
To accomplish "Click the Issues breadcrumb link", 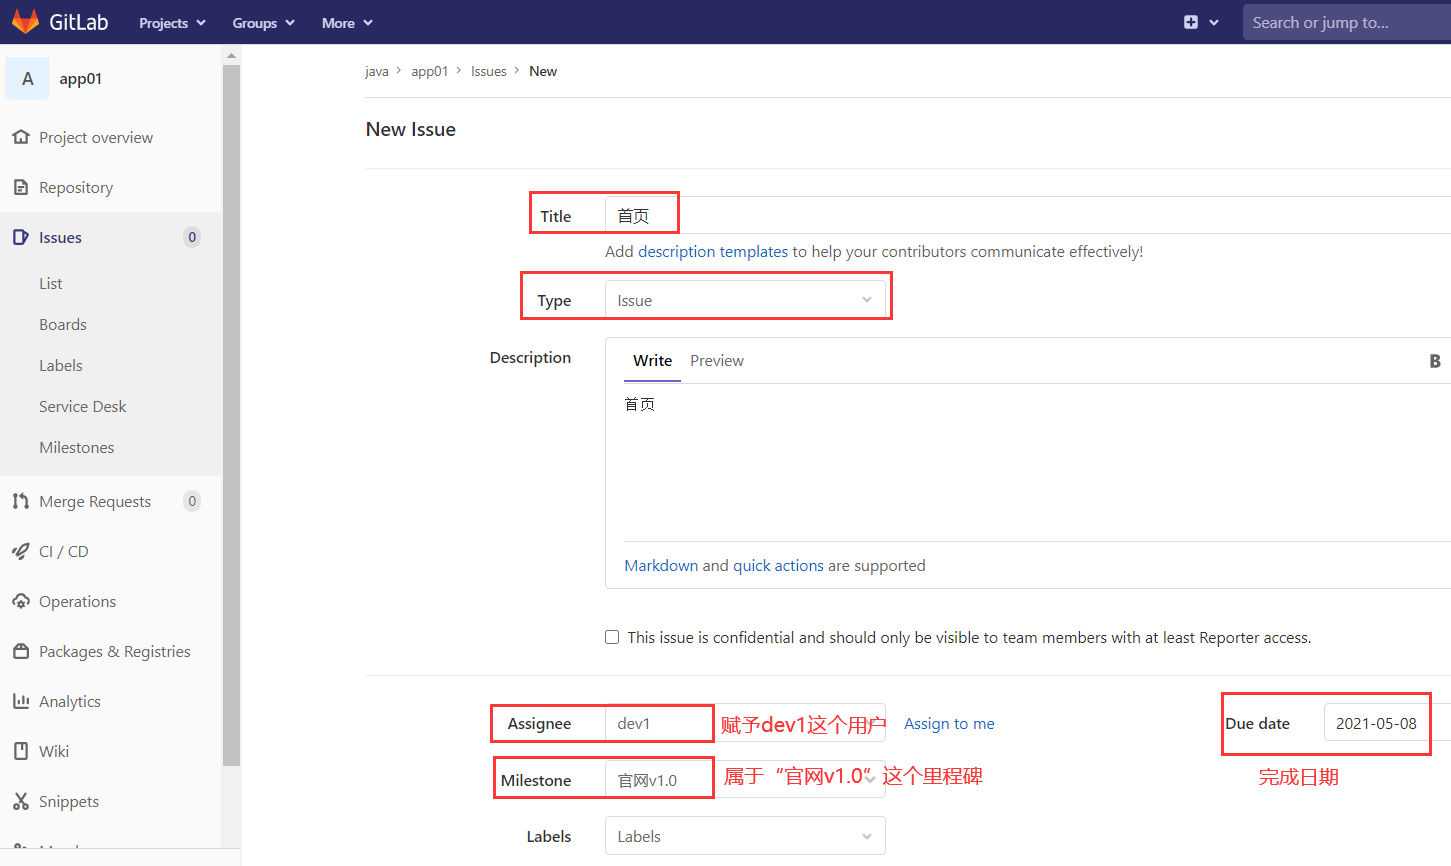I will [x=489, y=72].
